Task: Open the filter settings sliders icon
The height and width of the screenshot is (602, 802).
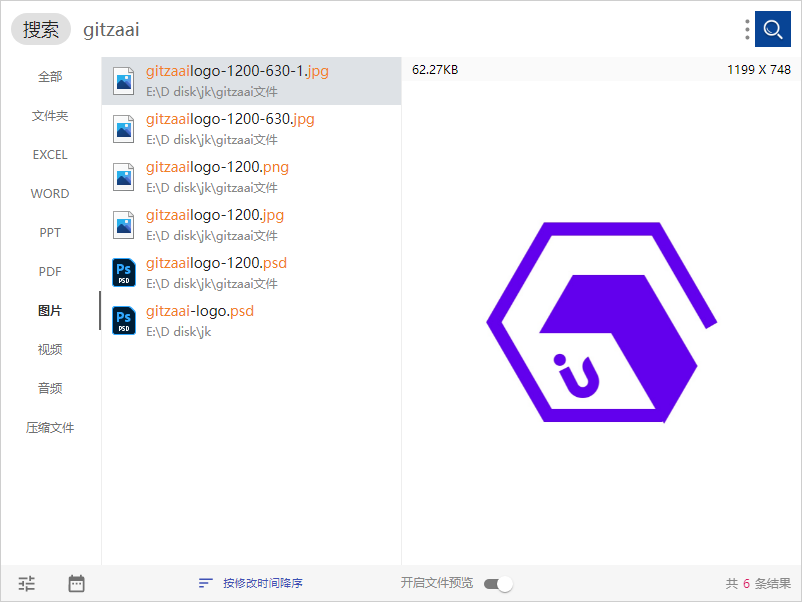Action: (27, 584)
